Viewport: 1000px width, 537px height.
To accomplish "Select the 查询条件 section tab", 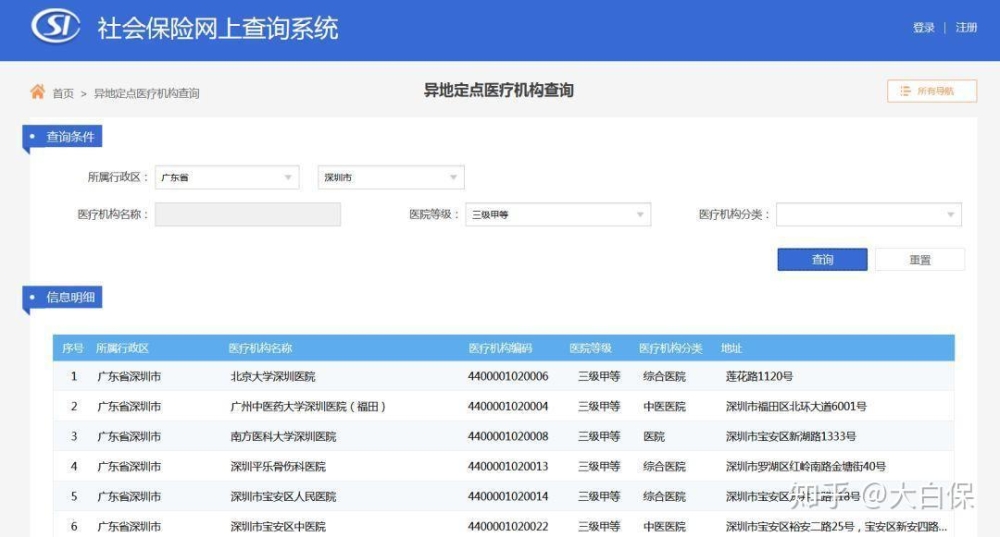I will coord(62,137).
